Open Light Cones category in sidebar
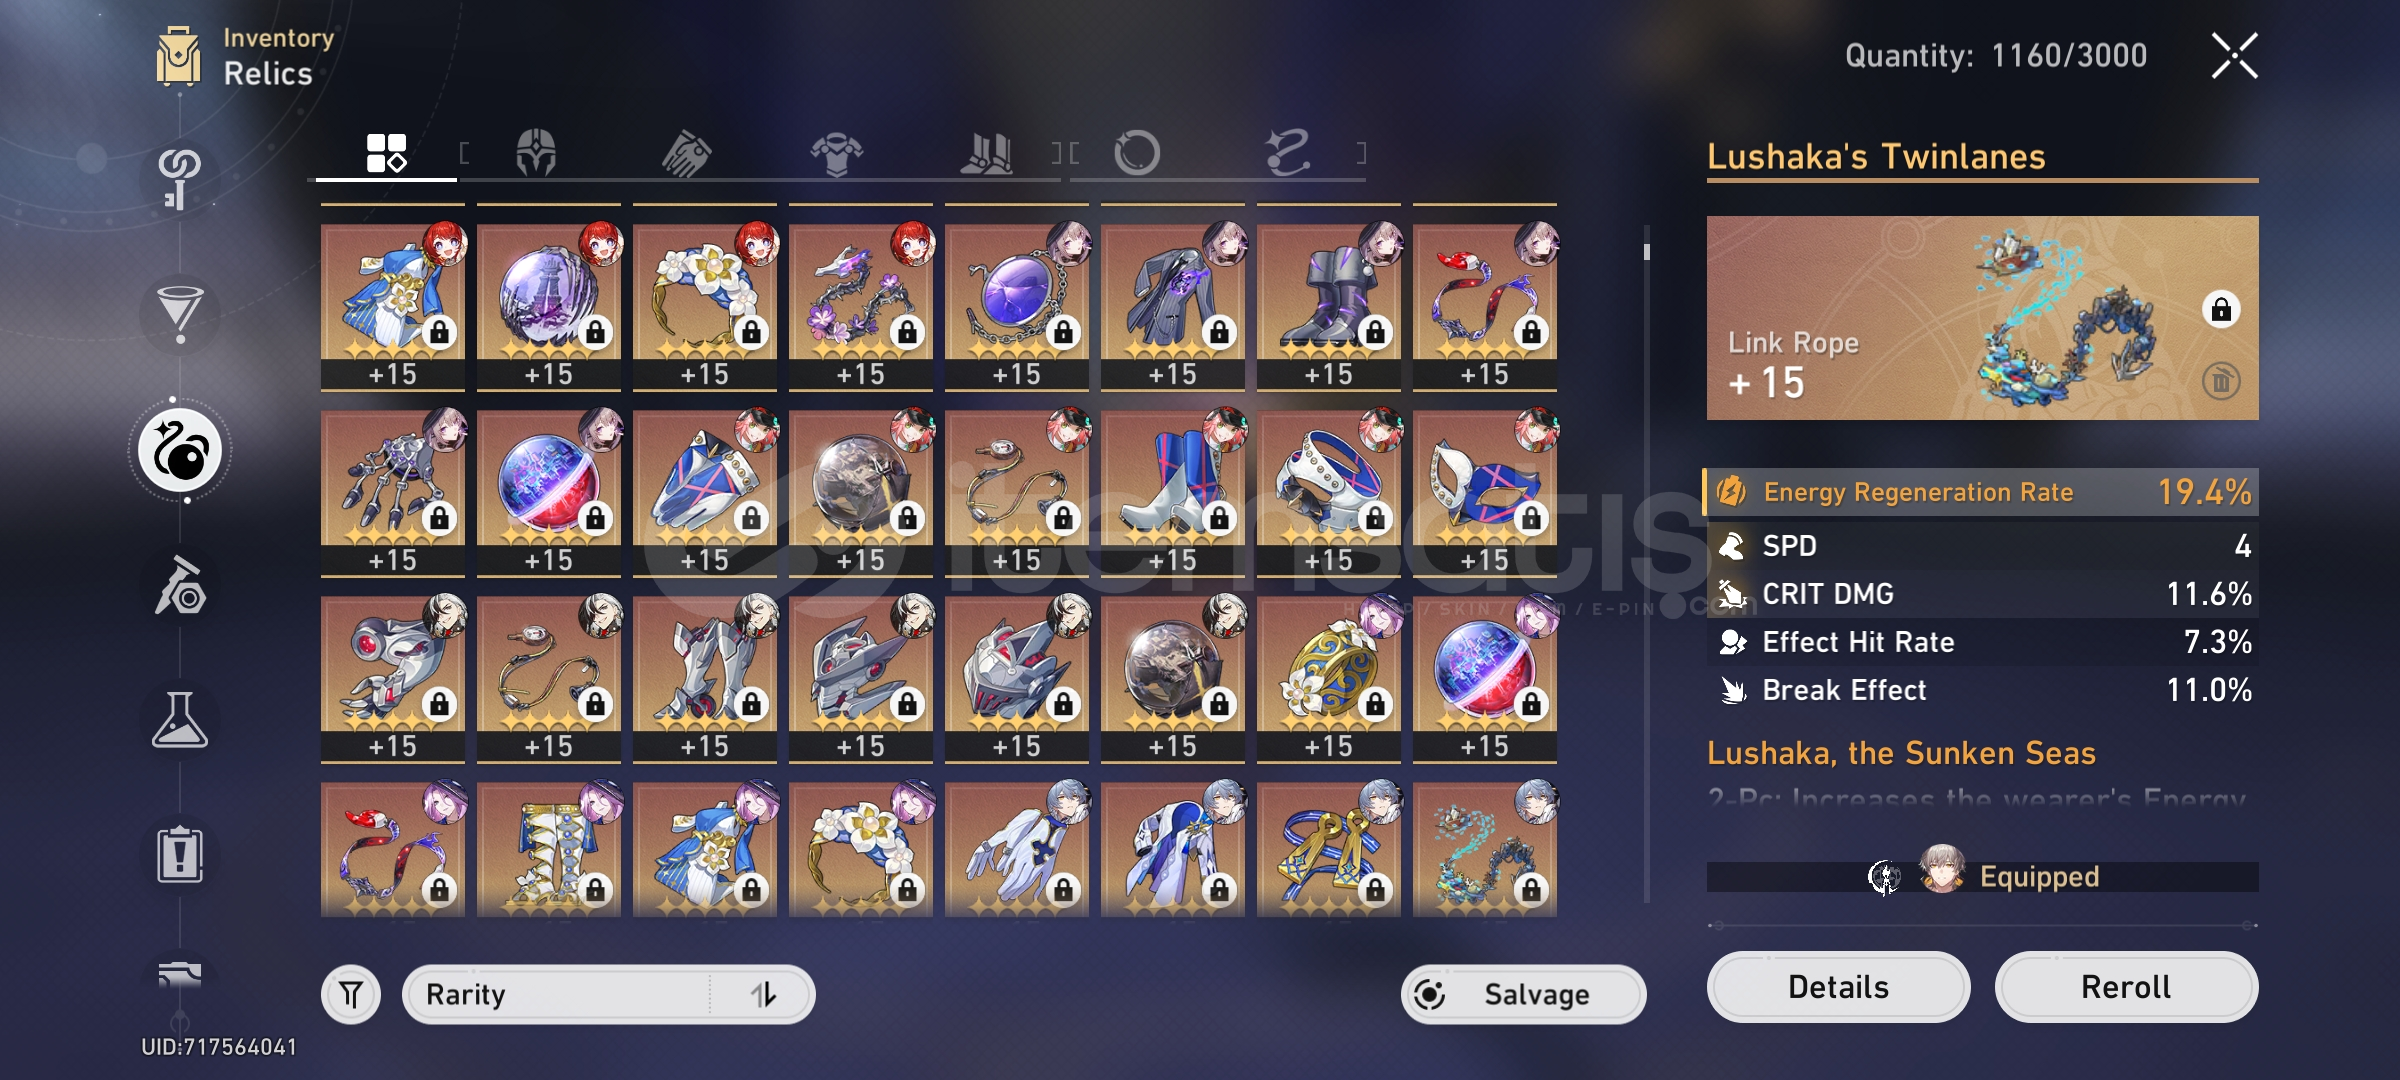The width and height of the screenshot is (2400, 1080). point(180,315)
